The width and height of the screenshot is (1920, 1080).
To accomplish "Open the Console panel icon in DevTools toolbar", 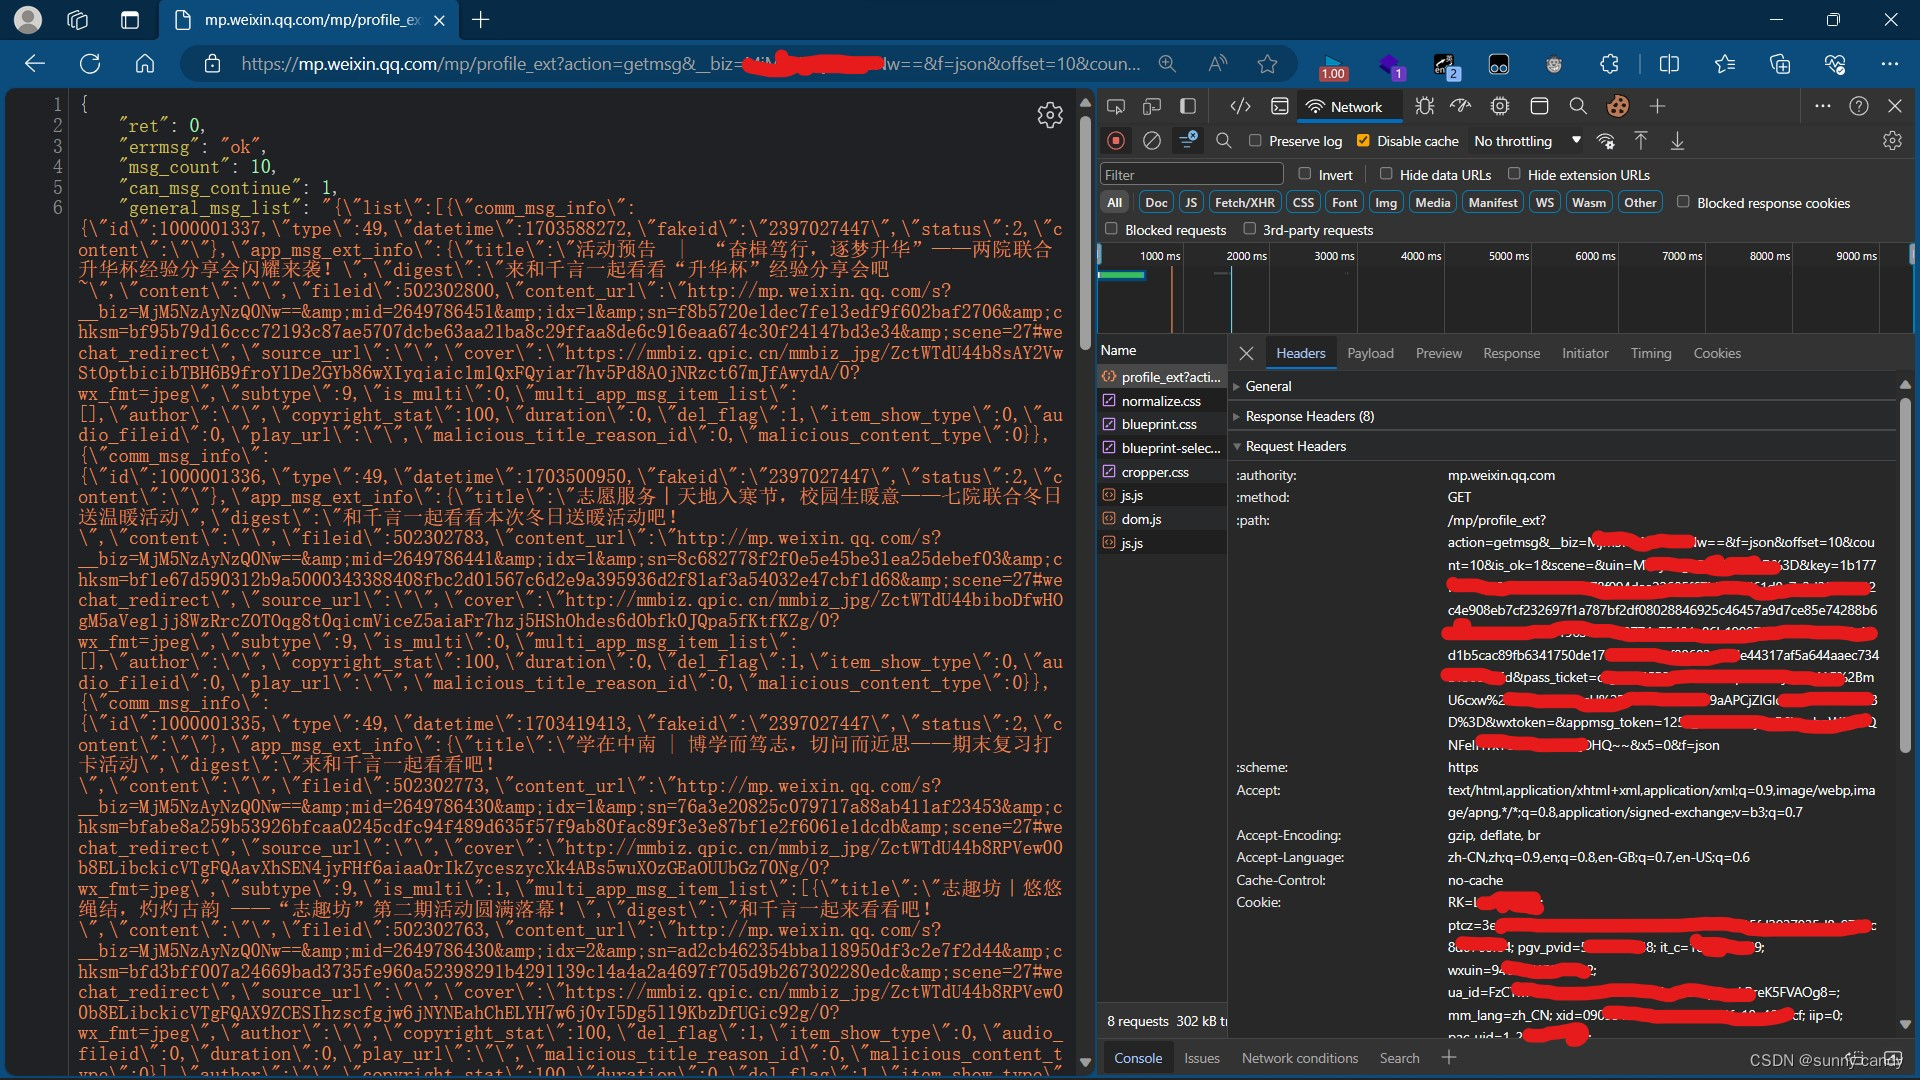I will (1279, 106).
